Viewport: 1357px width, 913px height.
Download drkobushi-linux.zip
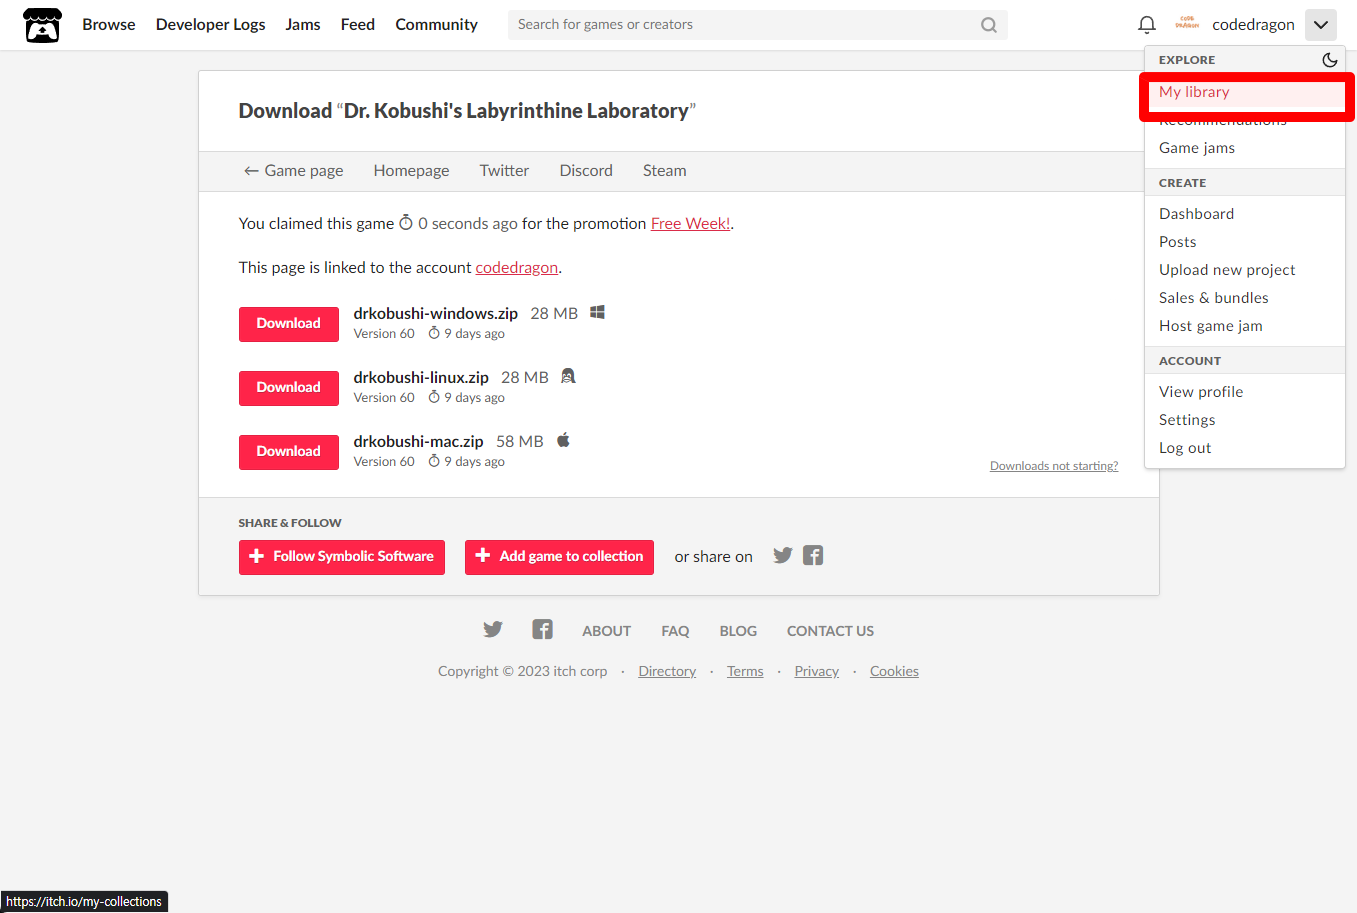pyautogui.click(x=288, y=388)
